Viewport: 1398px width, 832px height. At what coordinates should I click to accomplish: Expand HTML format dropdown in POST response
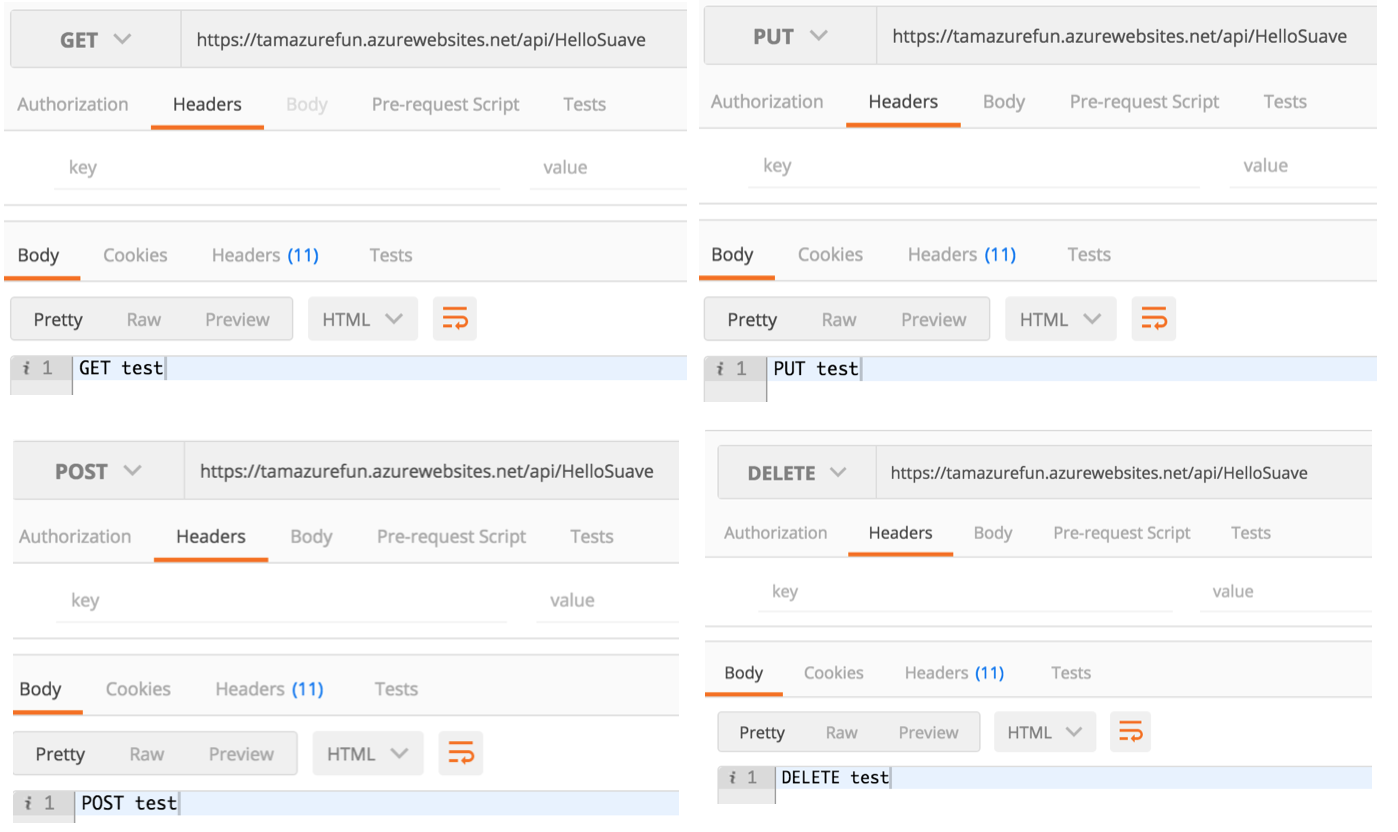(367, 754)
